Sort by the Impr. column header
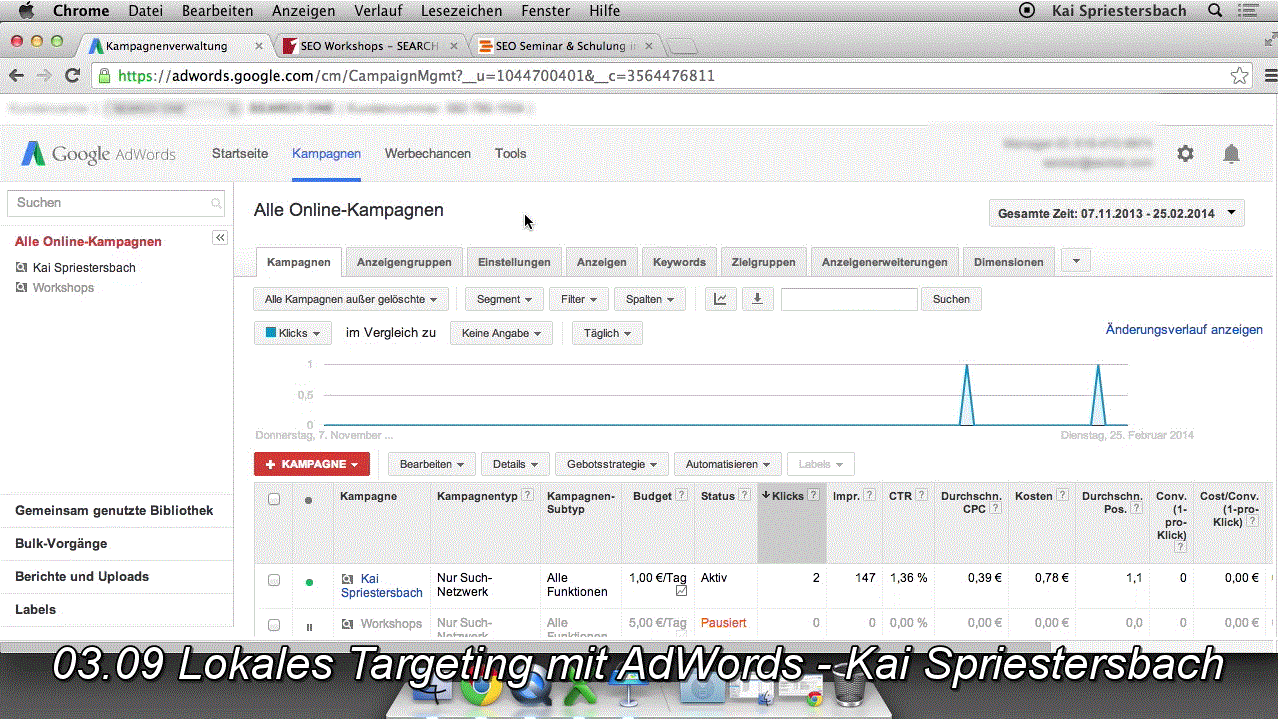 [x=847, y=495]
